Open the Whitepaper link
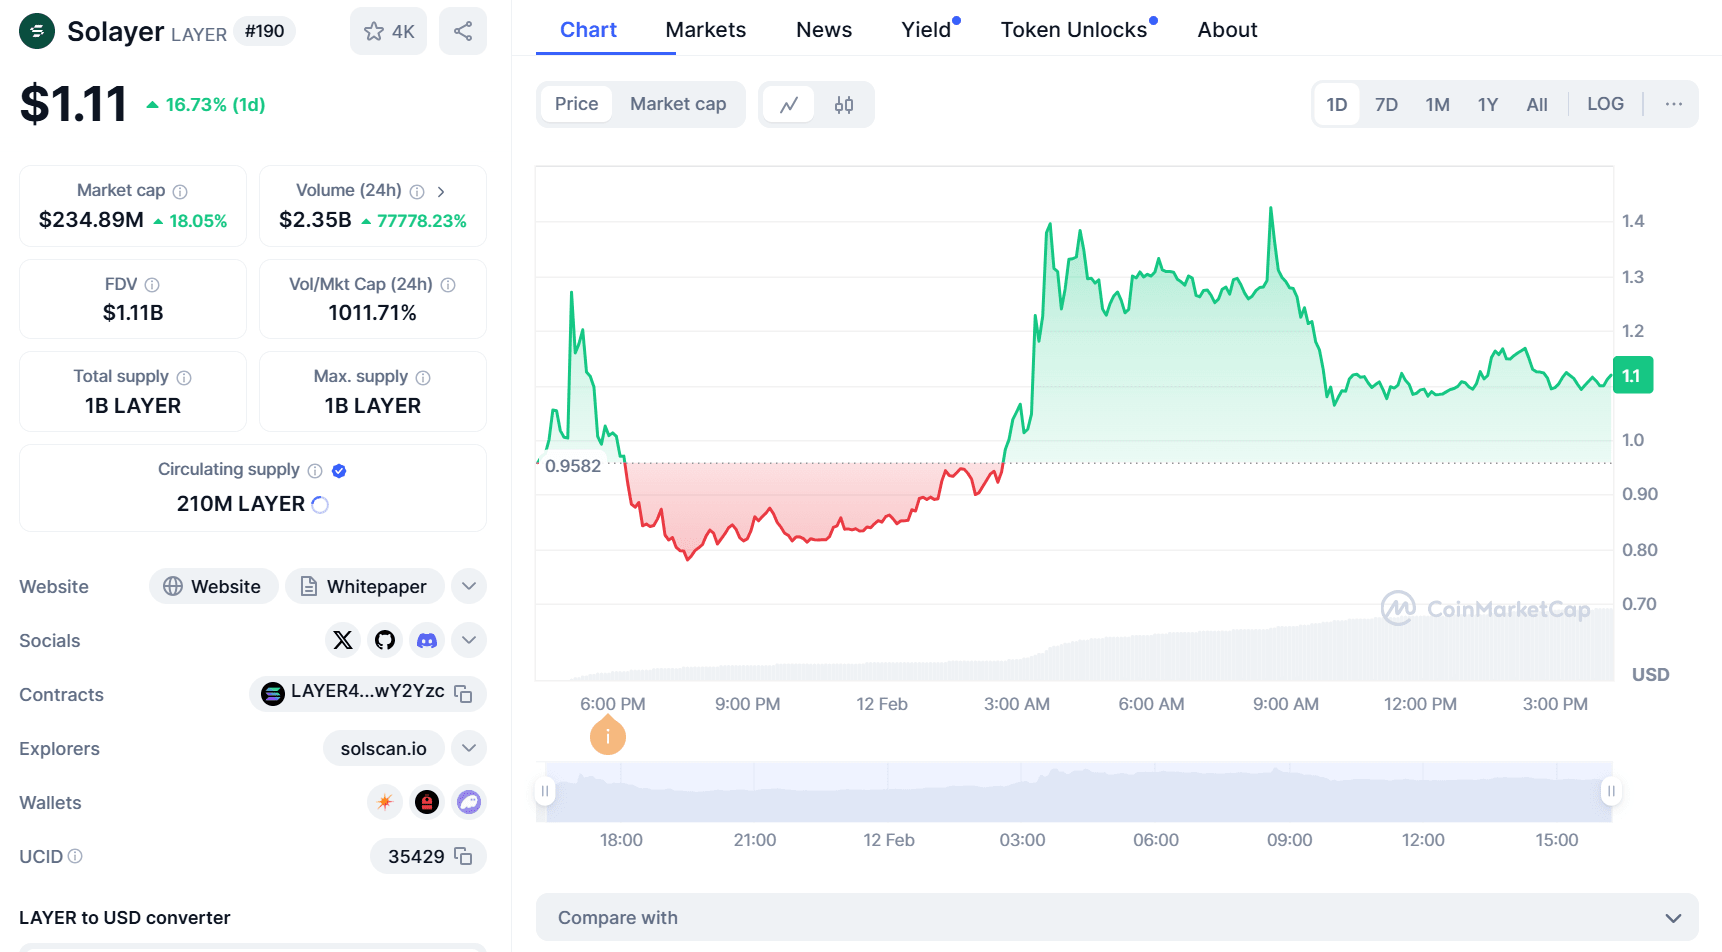Viewport: 1722px width, 952px height. (364, 586)
